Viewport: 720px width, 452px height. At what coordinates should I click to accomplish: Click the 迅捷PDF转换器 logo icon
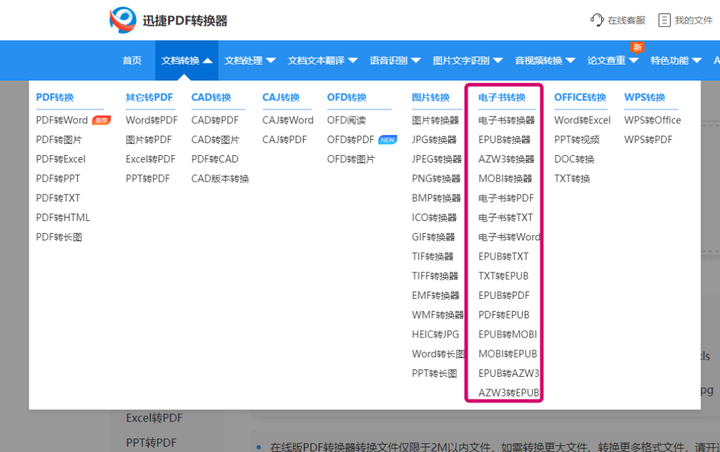(x=123, y=20)
